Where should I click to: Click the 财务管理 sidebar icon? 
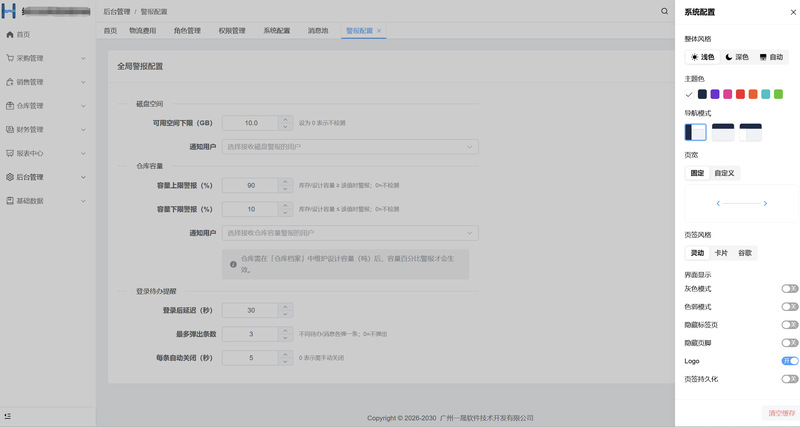pyautogui.click(x=10, y=130)
